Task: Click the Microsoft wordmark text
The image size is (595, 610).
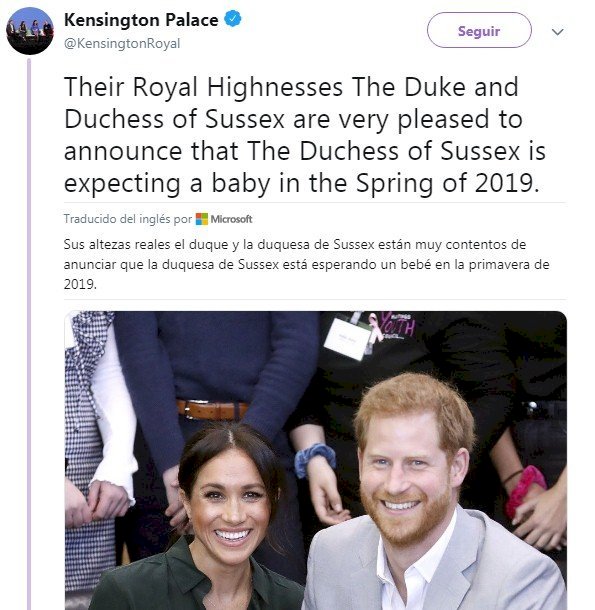Action: pyautogui.click(x=232, y=219)
